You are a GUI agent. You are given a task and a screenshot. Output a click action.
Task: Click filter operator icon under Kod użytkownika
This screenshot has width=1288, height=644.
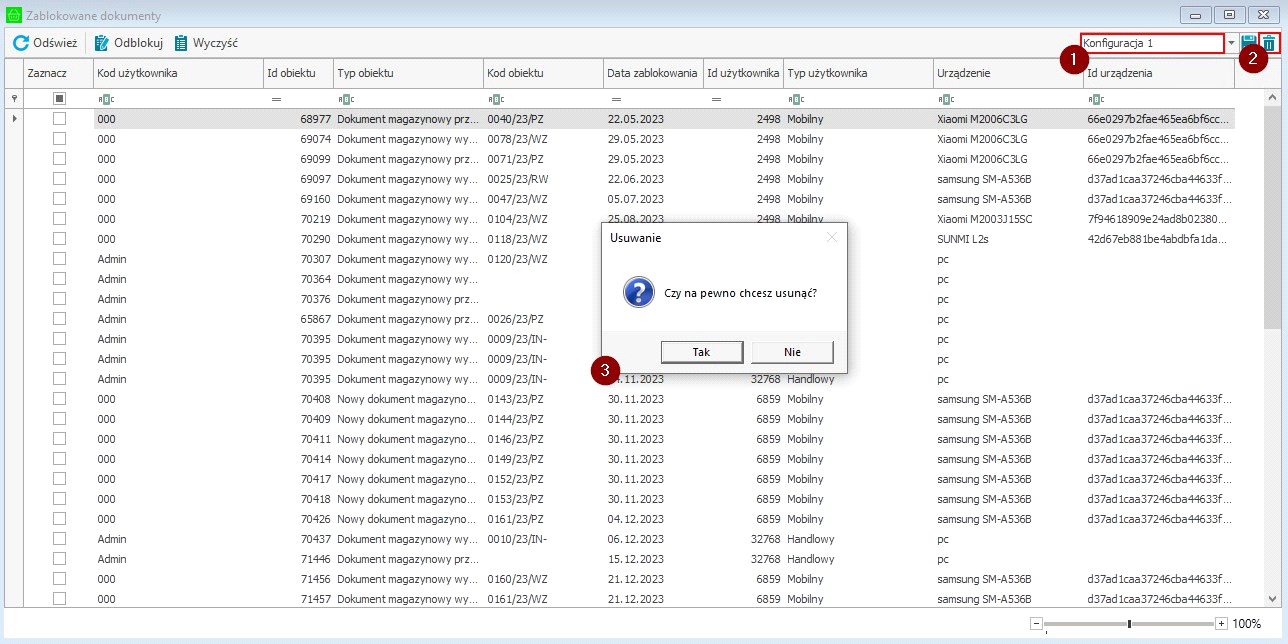click(x=106, y=99)
